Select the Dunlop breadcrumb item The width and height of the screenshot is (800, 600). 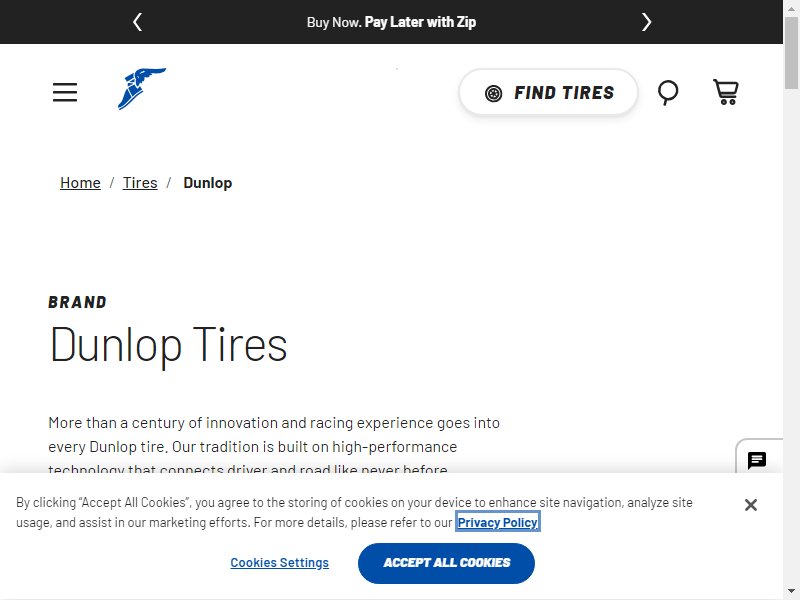208,183
